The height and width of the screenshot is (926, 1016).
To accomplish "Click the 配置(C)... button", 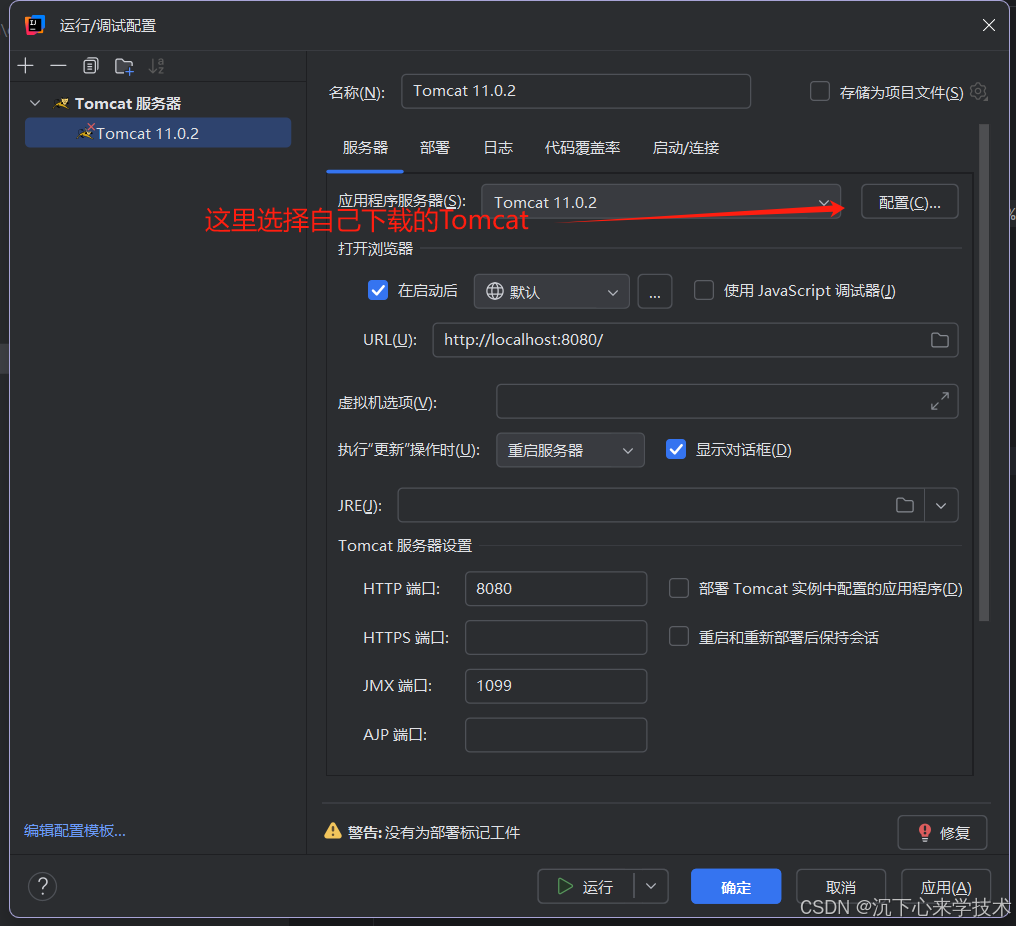I will 909,202.
